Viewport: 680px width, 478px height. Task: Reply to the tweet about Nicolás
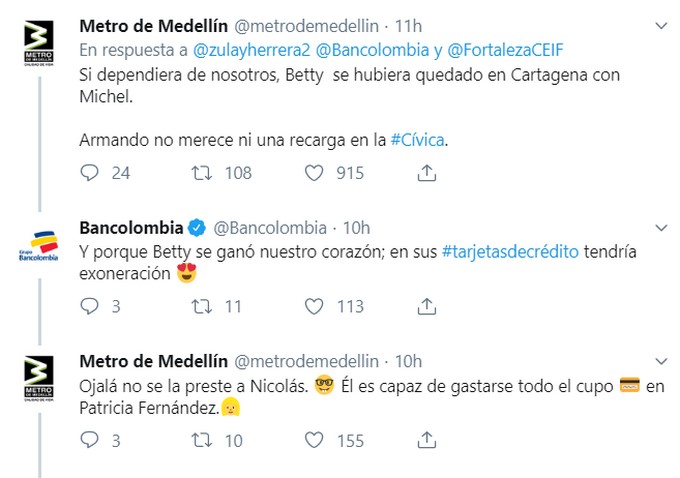(90, 440)
